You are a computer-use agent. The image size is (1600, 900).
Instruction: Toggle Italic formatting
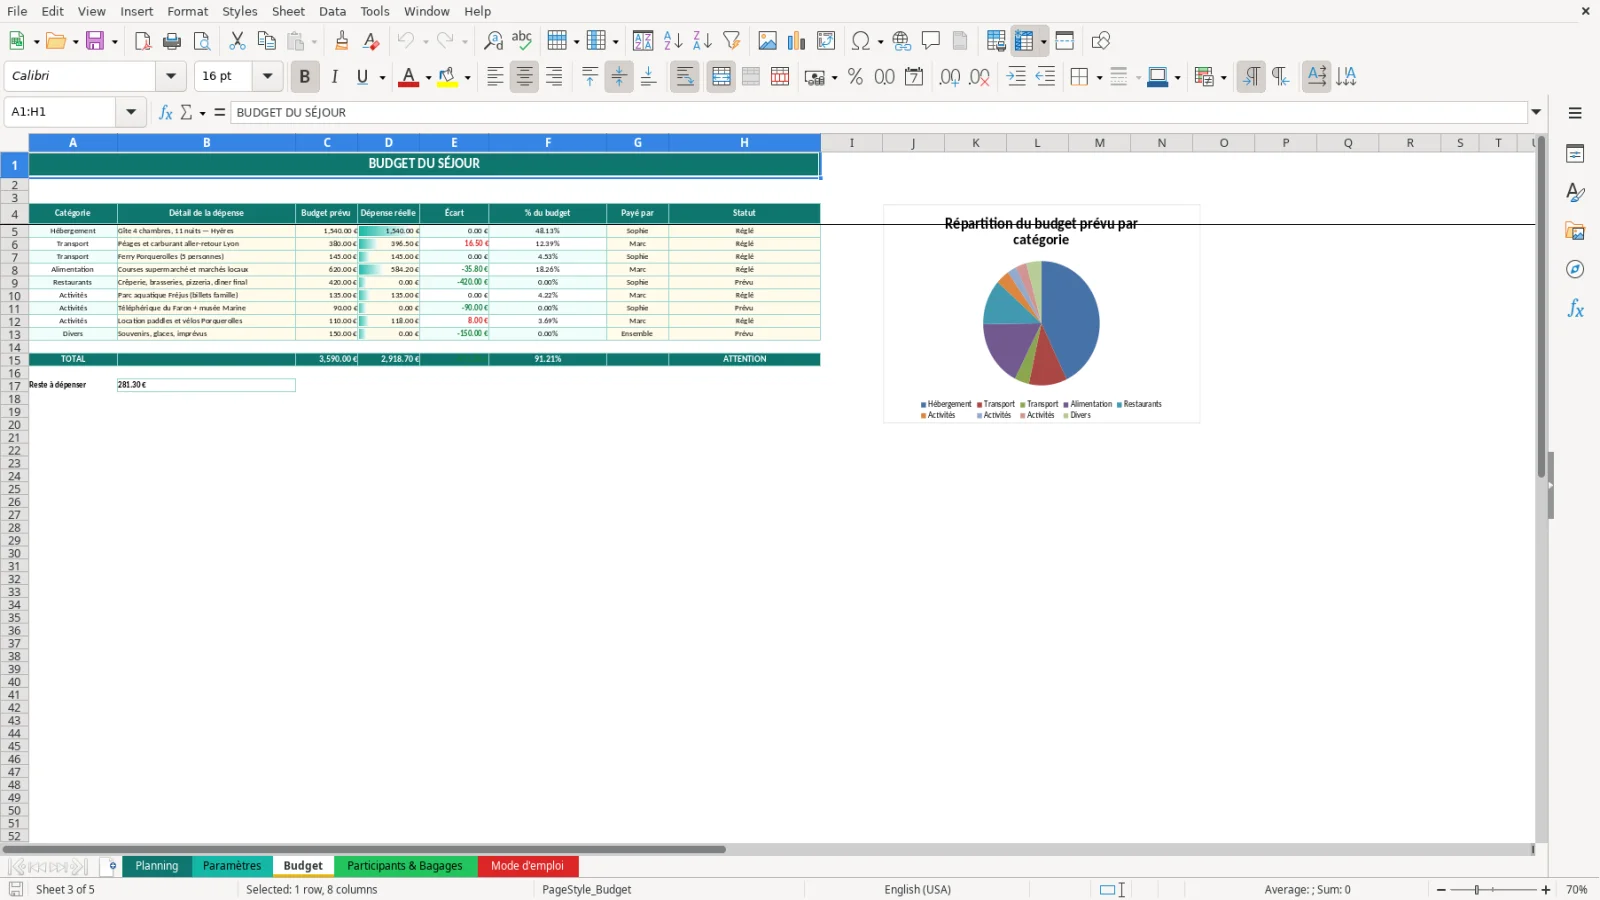334,77
